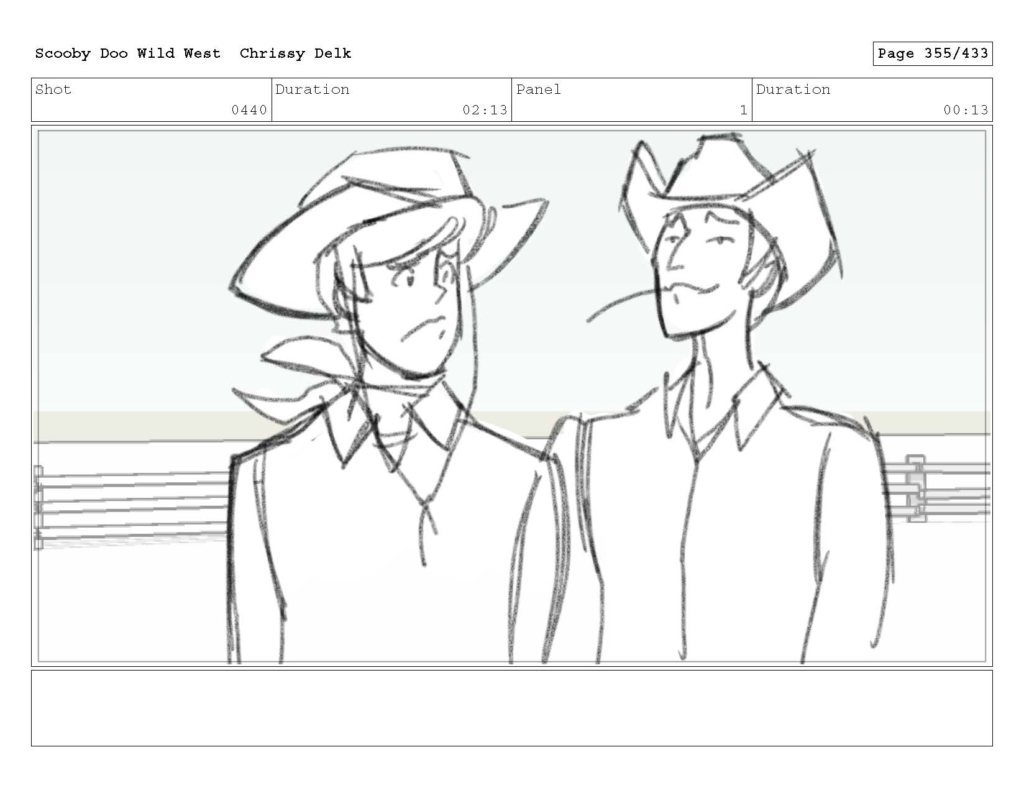The width and height of the screenshot is (1024, 793).
Task: Click the 'Page 355/433' page indicator box
Action: click(x=932, y=54)
